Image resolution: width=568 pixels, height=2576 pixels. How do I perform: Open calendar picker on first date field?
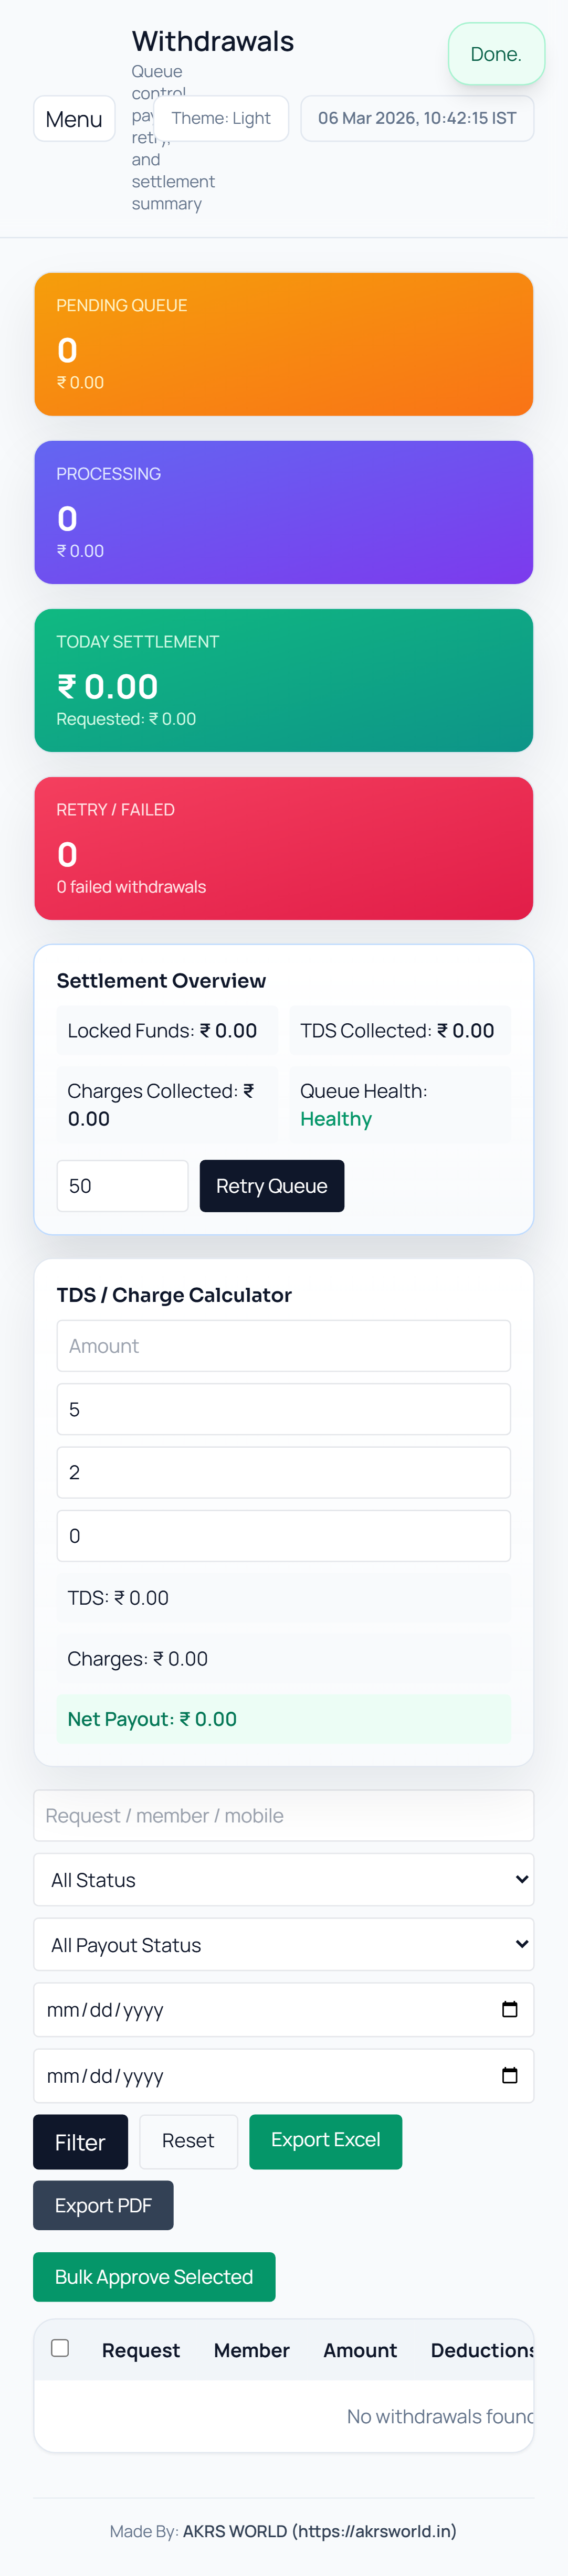(509, 2009)
